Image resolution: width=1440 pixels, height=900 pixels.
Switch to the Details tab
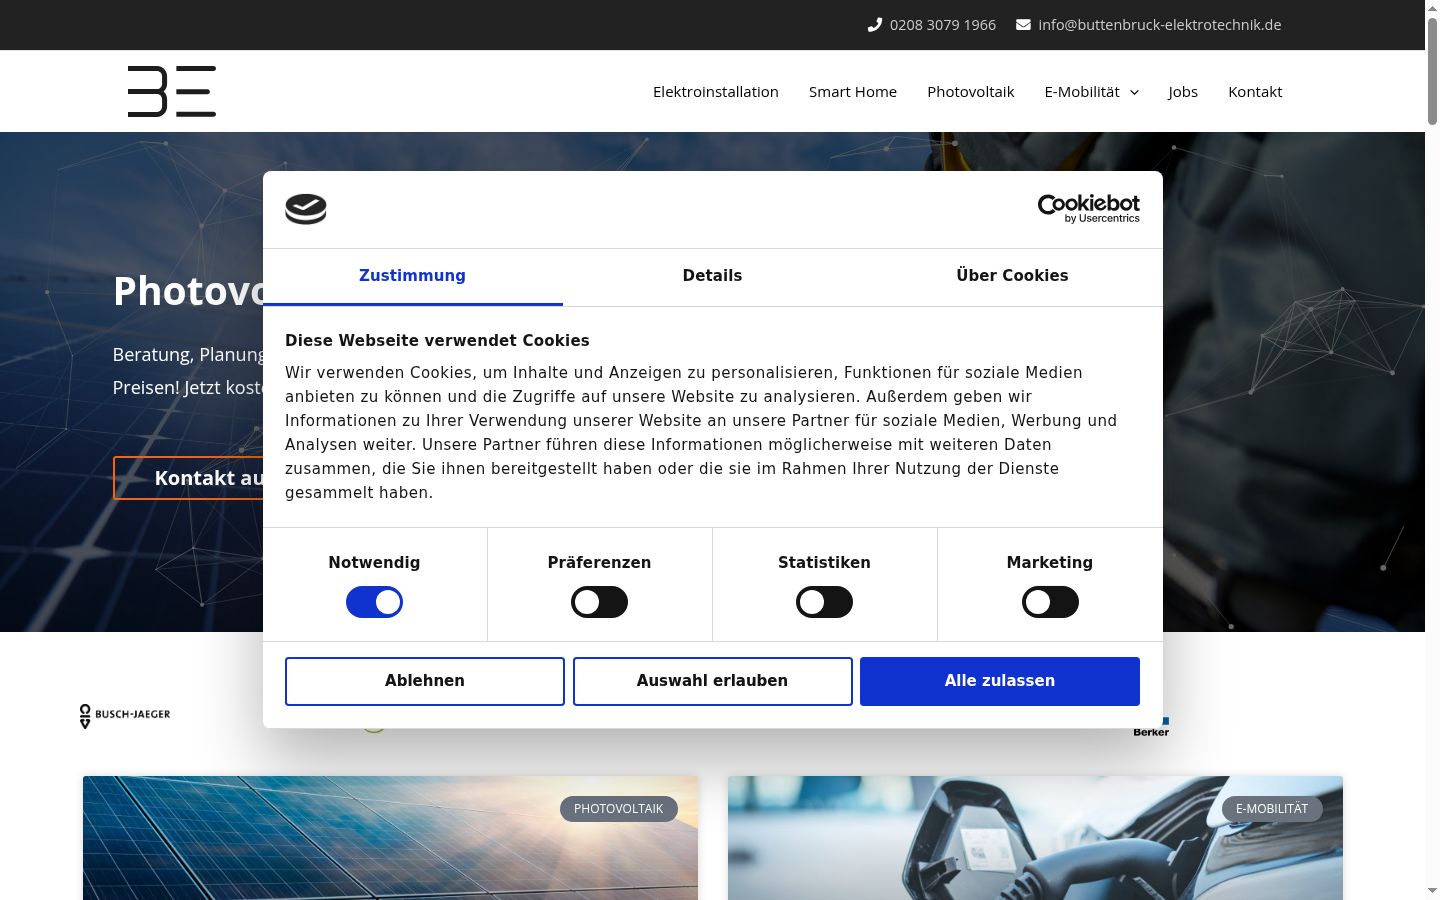pyautogui.click(x=712, y=276)
